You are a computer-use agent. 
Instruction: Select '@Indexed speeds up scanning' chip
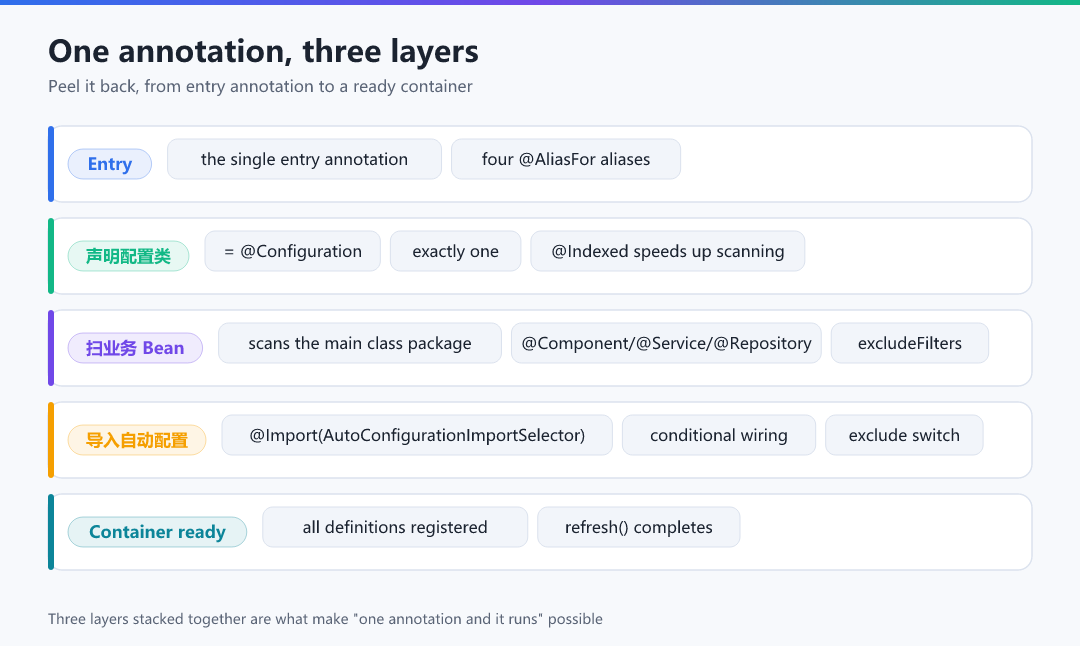tap(667, 251)
